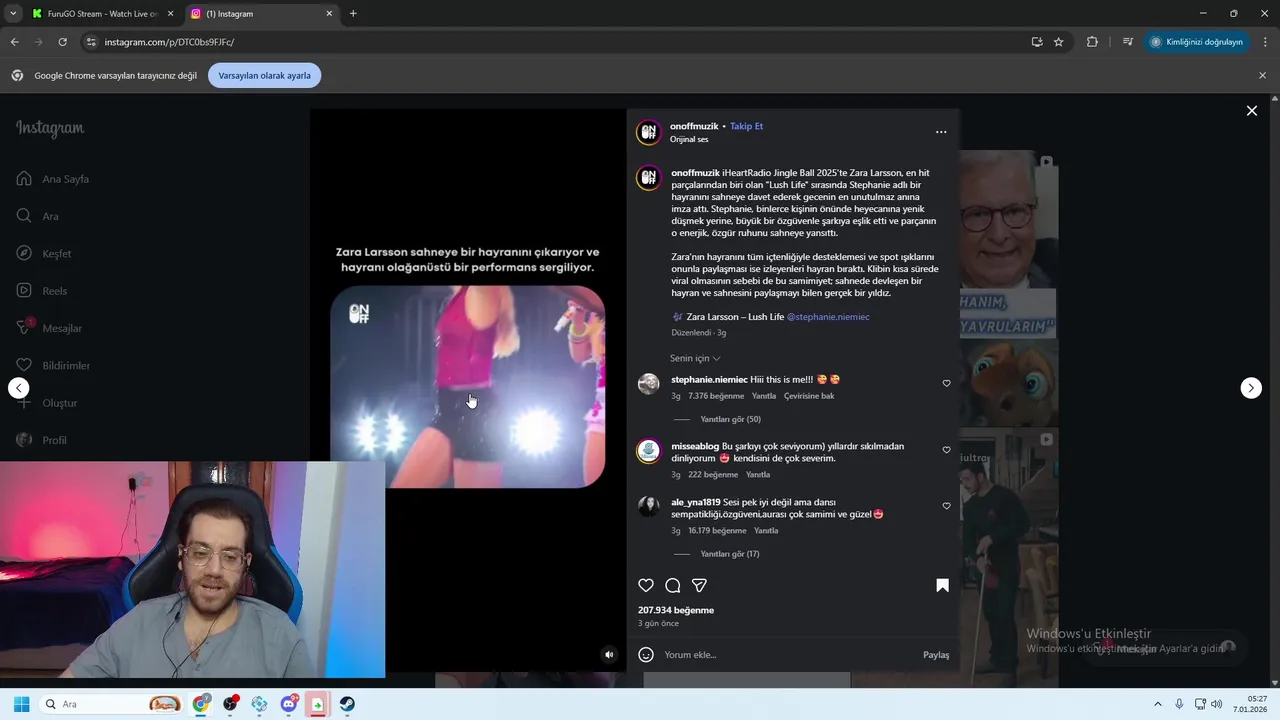Open ale_yna1819 commenter avatar
1280x720 pixels.
[649, 506]
